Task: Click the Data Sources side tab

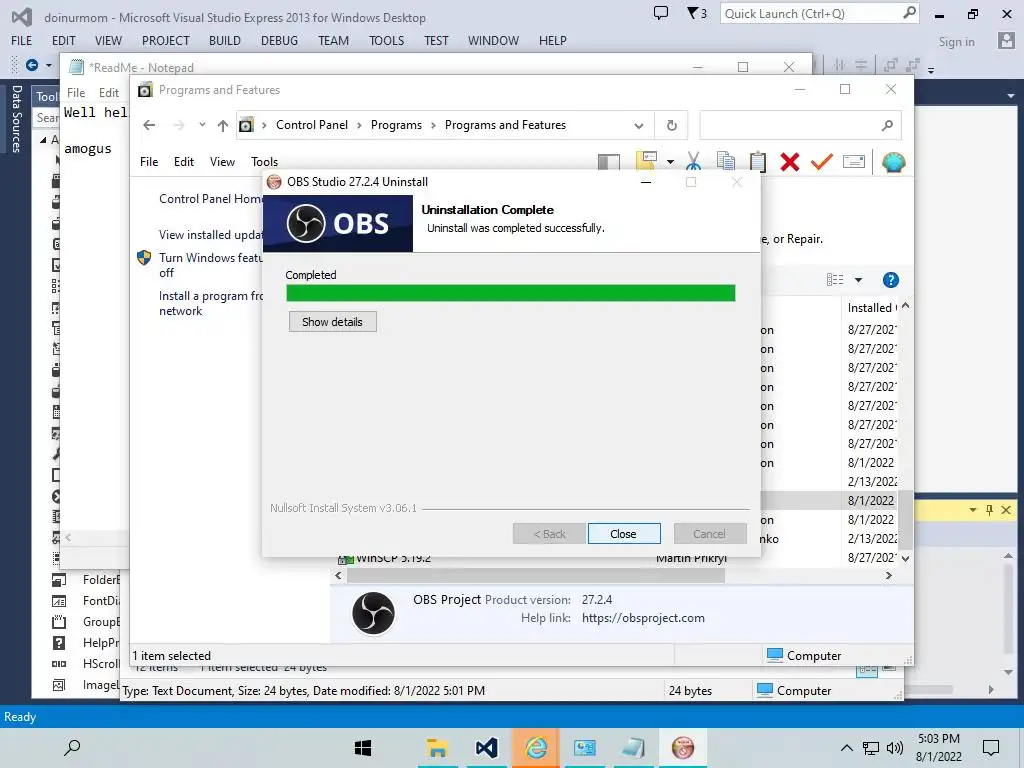Action: click(x=16, y=118)
